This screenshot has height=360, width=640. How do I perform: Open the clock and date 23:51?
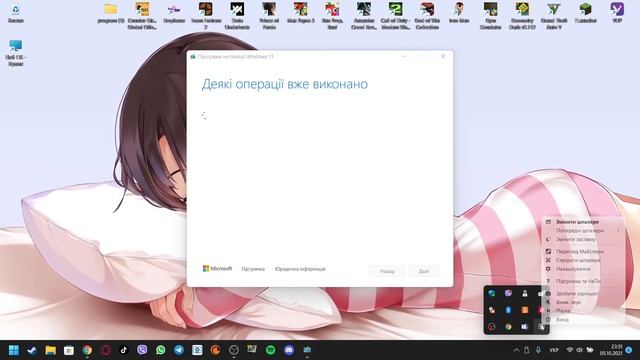coord(611,350)
